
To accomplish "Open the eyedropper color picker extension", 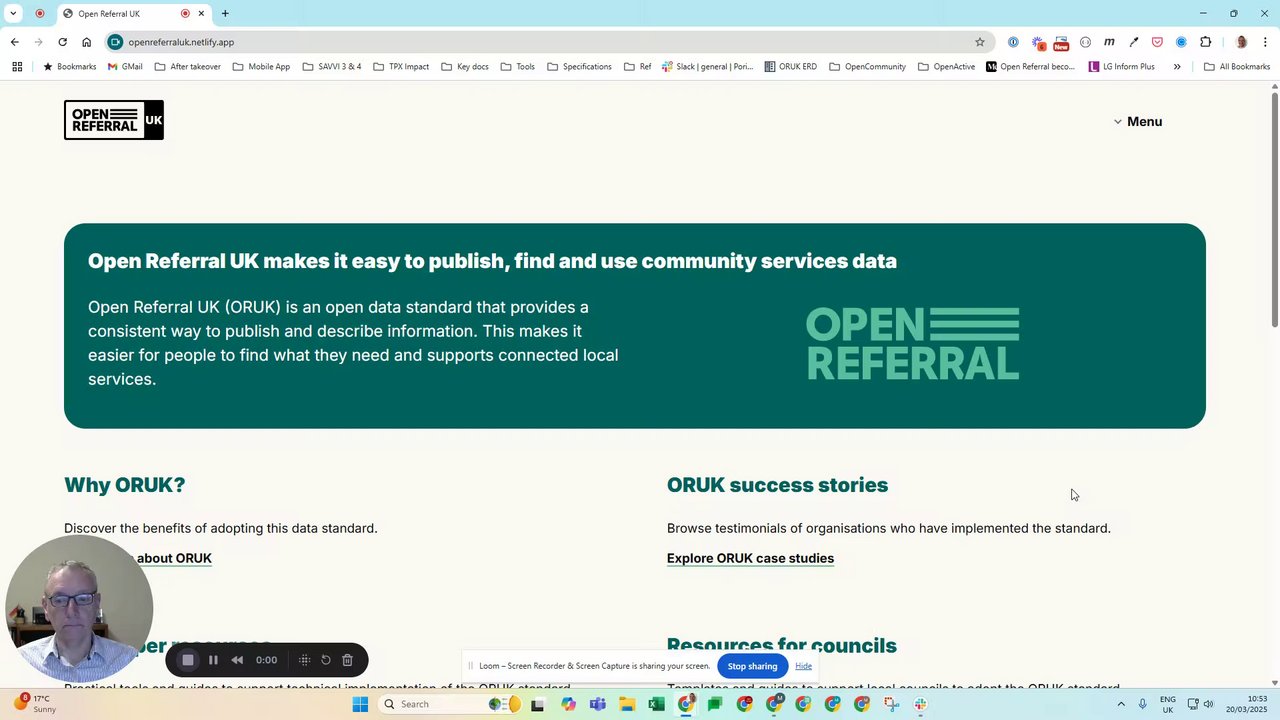I will coord(1133,42).
